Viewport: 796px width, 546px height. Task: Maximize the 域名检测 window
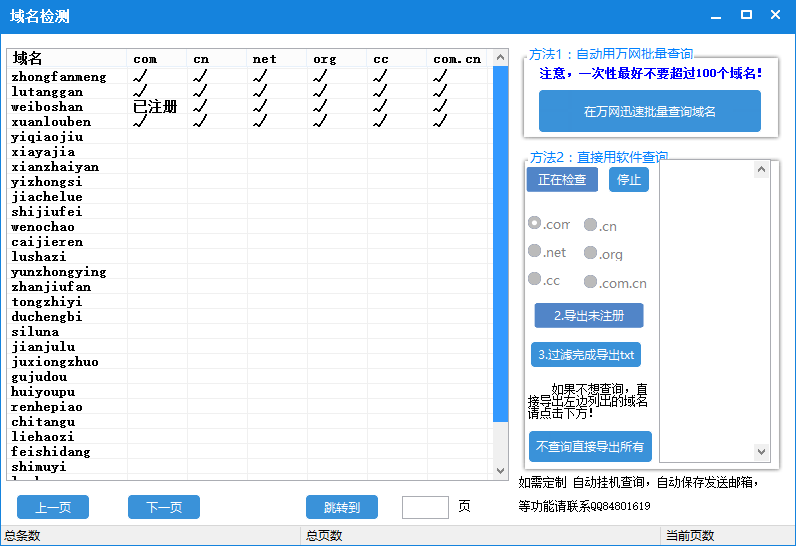(746, 15)
